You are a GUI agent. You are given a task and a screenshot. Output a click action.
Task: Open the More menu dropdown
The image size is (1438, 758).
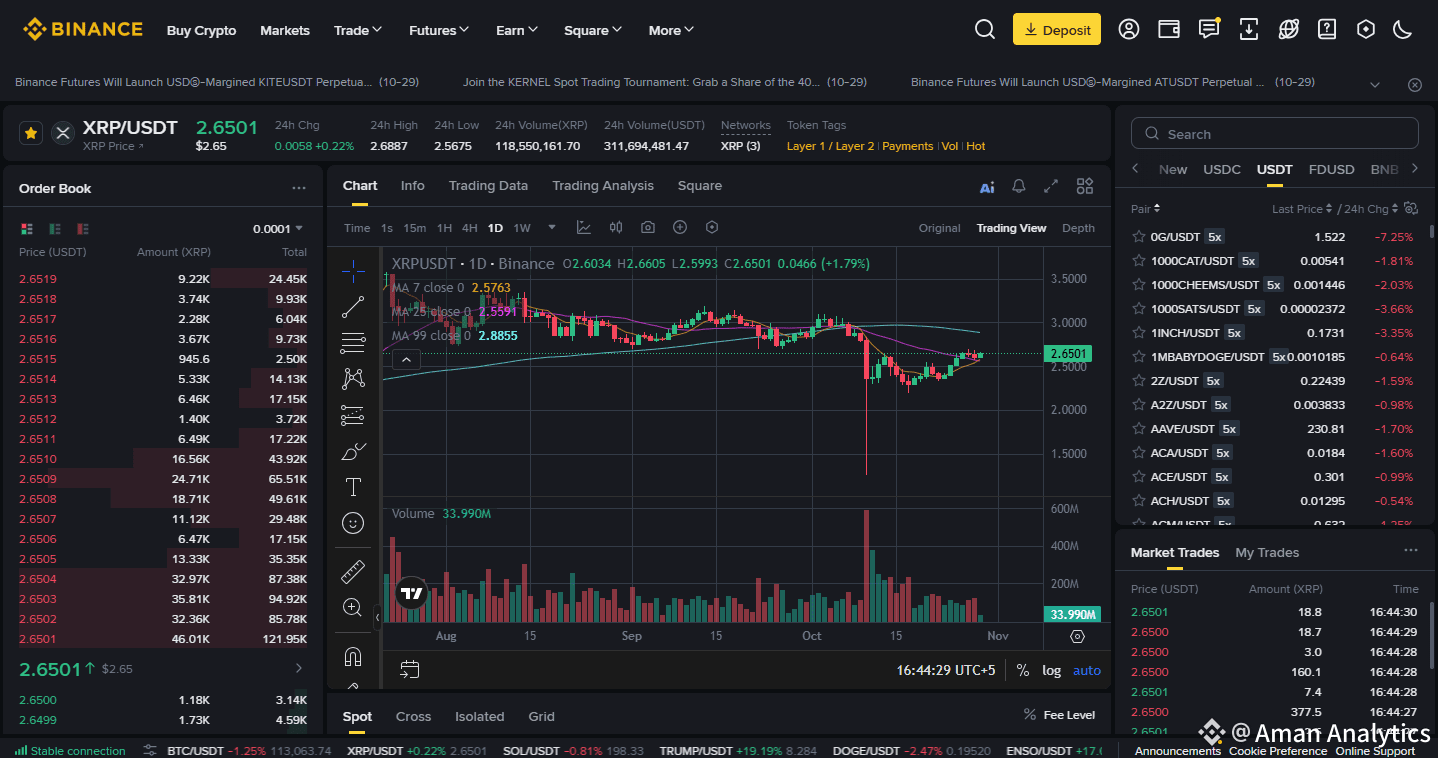coord(671,30)
